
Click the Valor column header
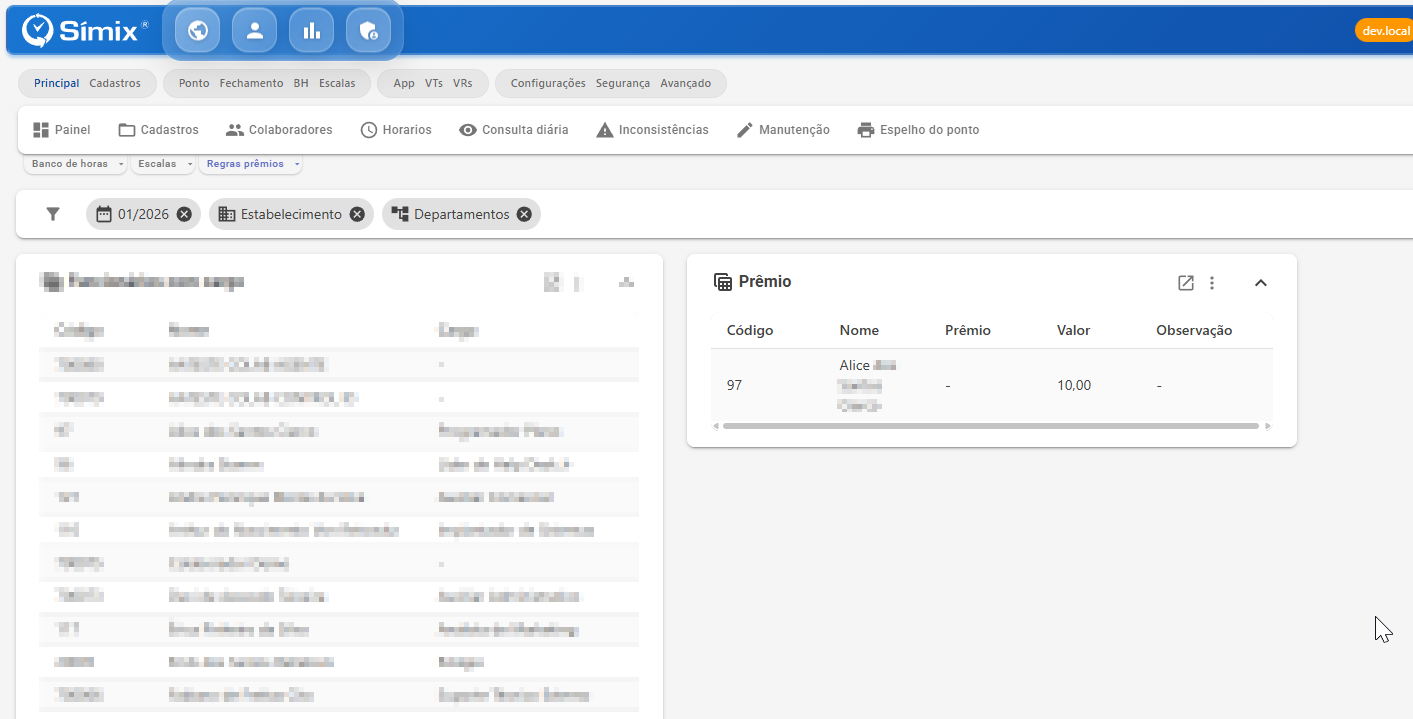click(1073, 330)
